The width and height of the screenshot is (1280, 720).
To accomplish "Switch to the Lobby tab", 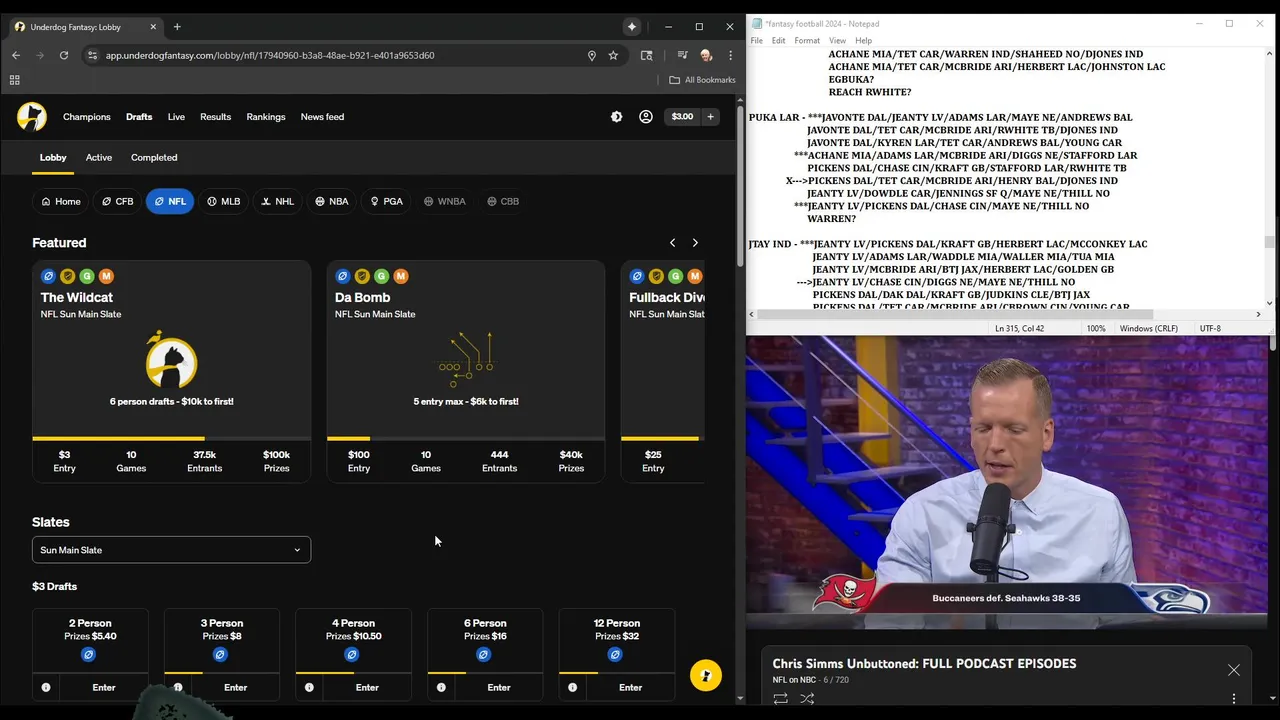I will [x=53, y=157].
